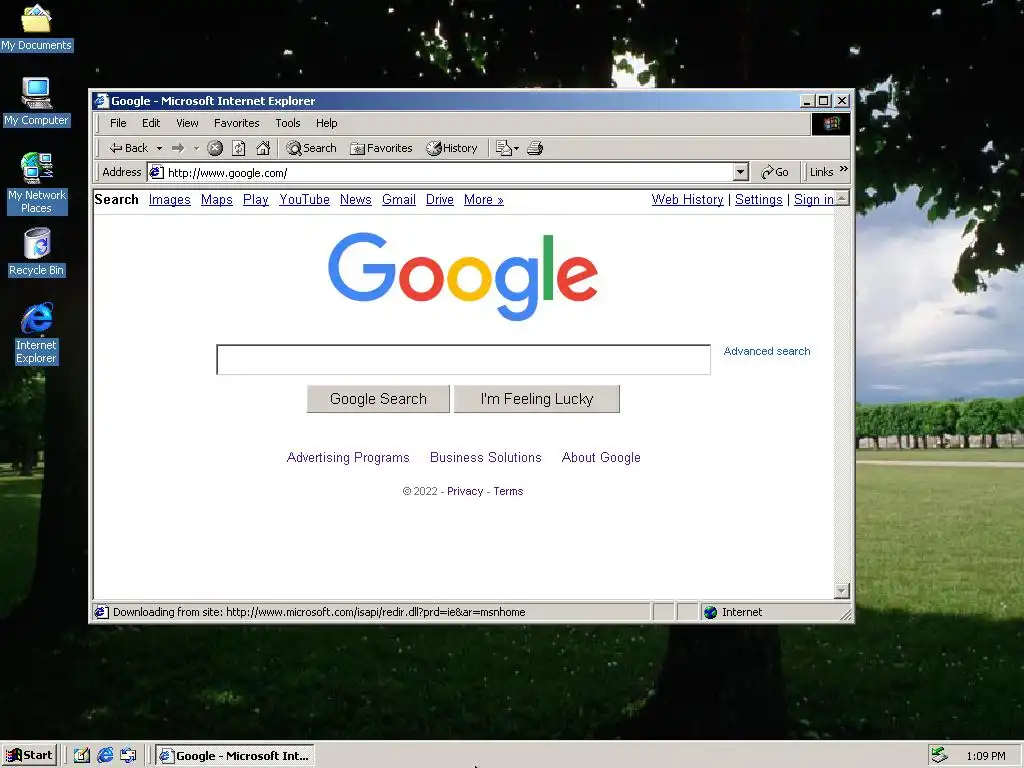
Task: Open the Web History link
Action: pos(688,200)
